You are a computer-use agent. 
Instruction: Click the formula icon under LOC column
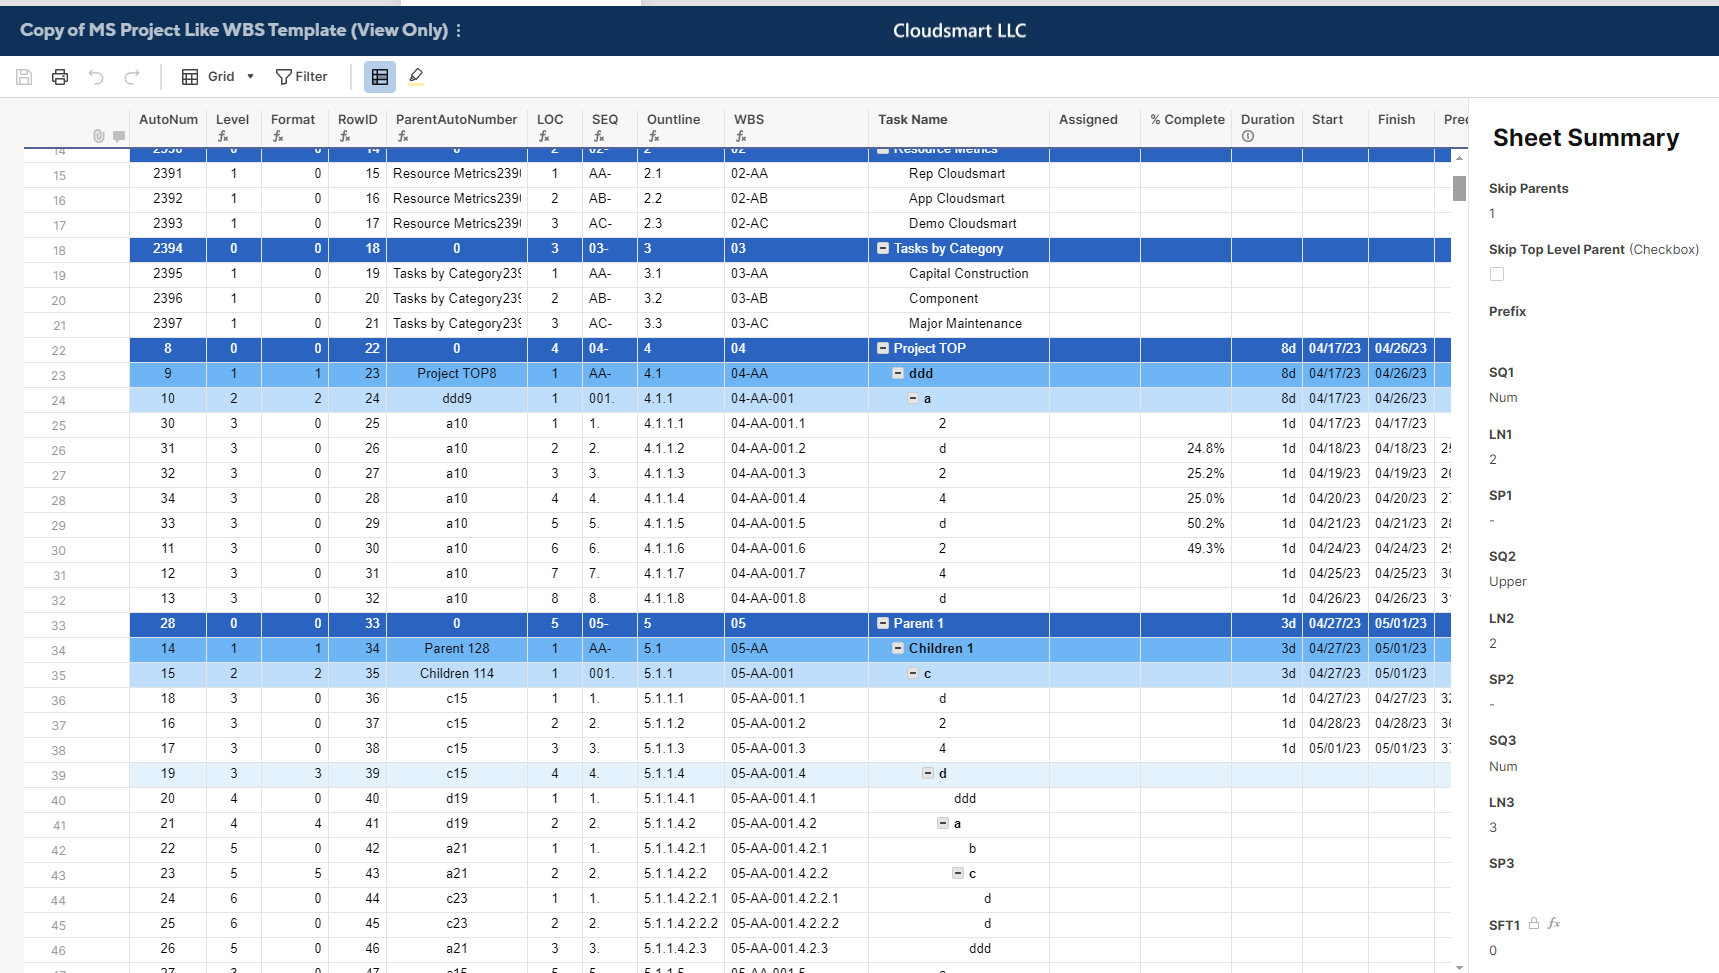tap(544, 136)
